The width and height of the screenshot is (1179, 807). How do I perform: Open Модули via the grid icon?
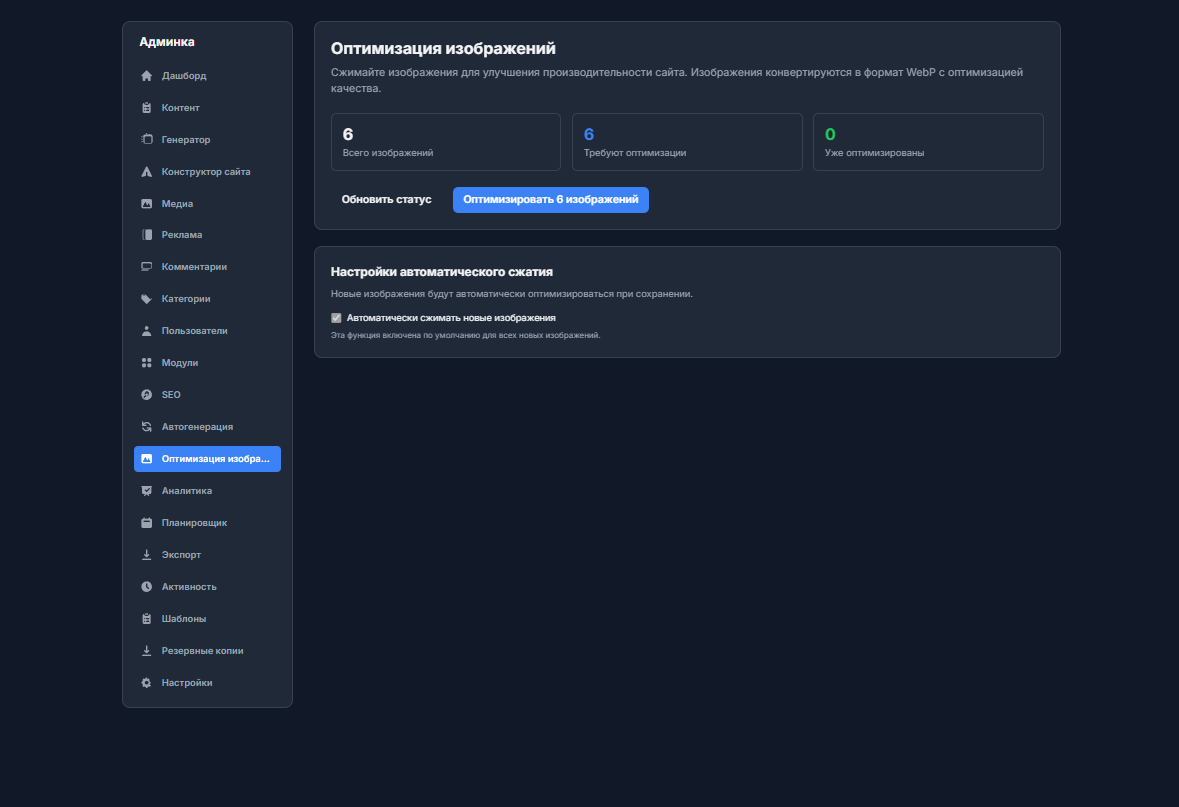(x=146, y=363)
